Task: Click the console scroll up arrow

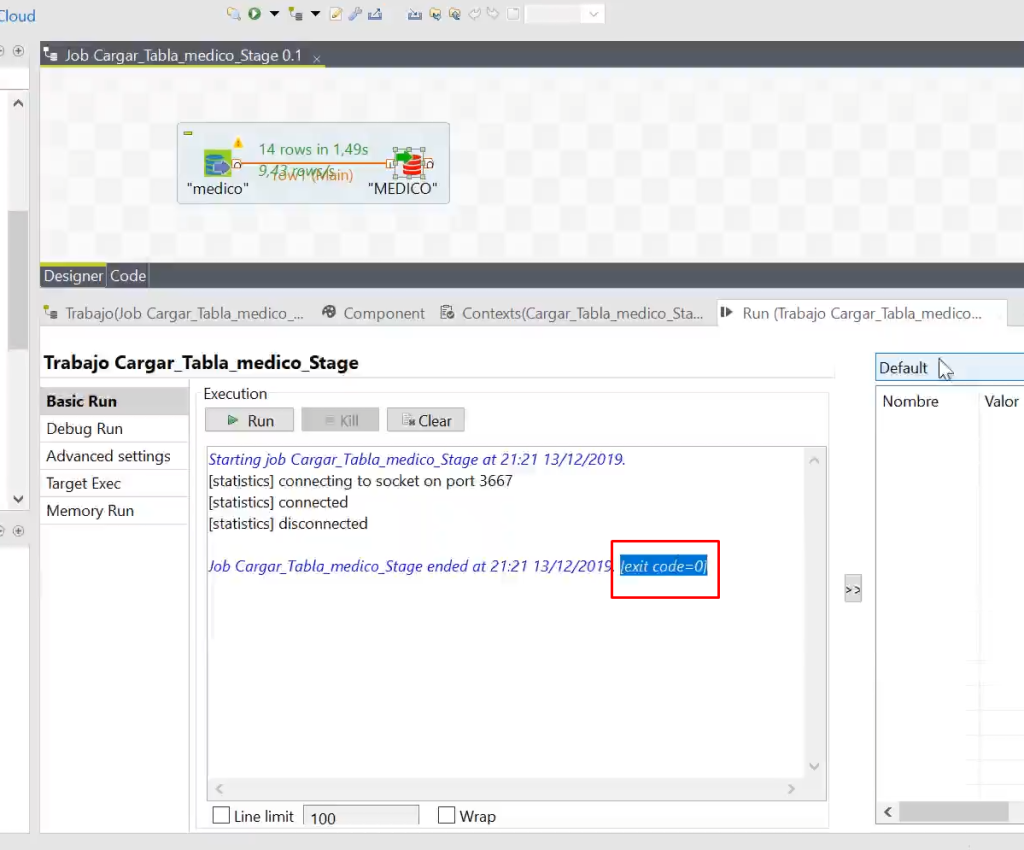Action: [814, 460]
